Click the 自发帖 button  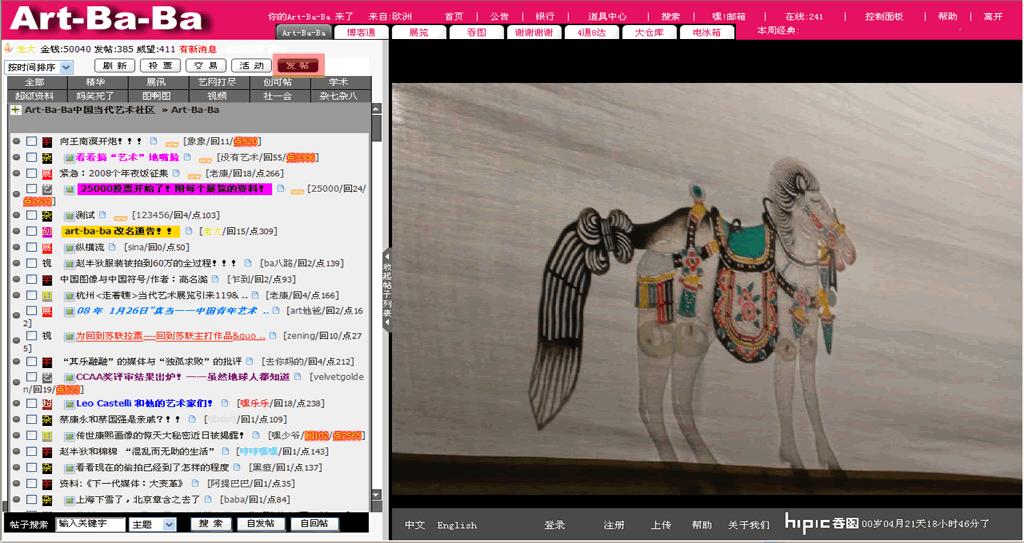click(260, 523)
